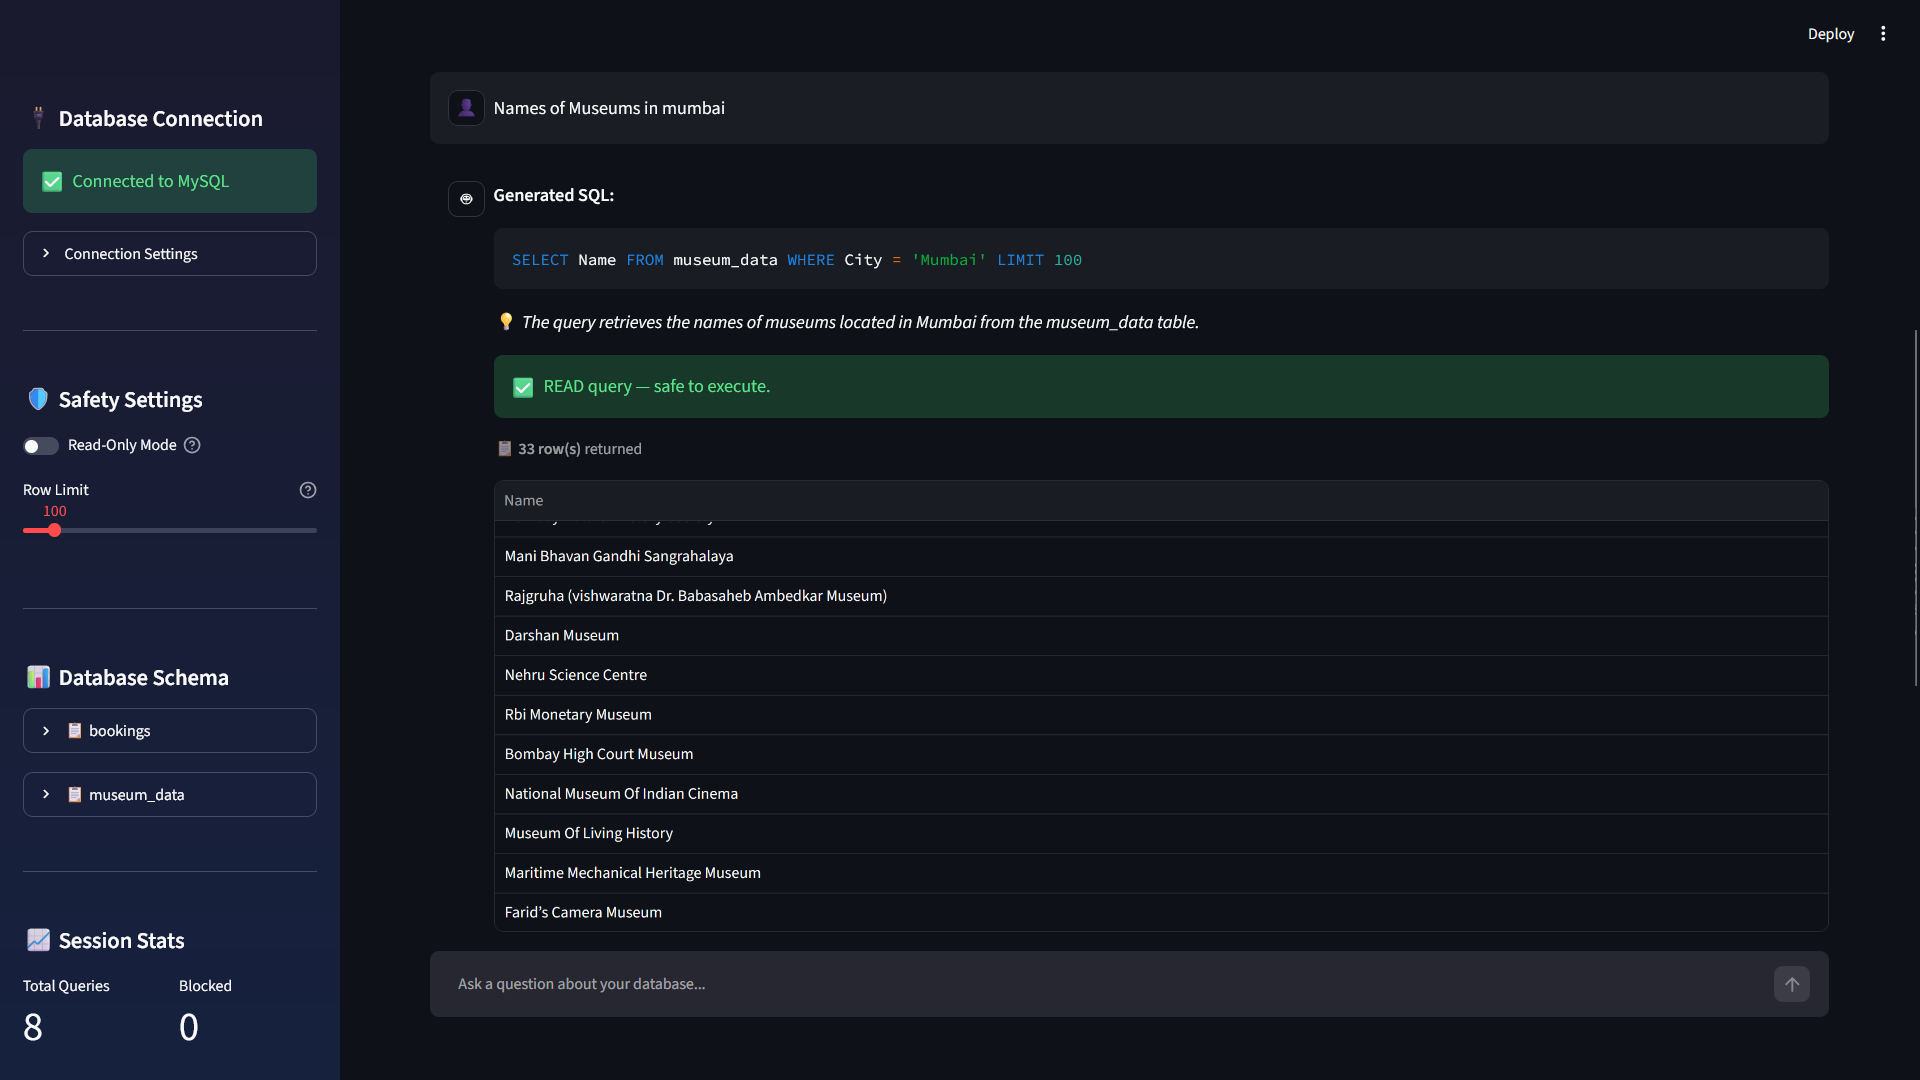
Task: Click Read-Only Mode help icon
Action: coord(192,445)
